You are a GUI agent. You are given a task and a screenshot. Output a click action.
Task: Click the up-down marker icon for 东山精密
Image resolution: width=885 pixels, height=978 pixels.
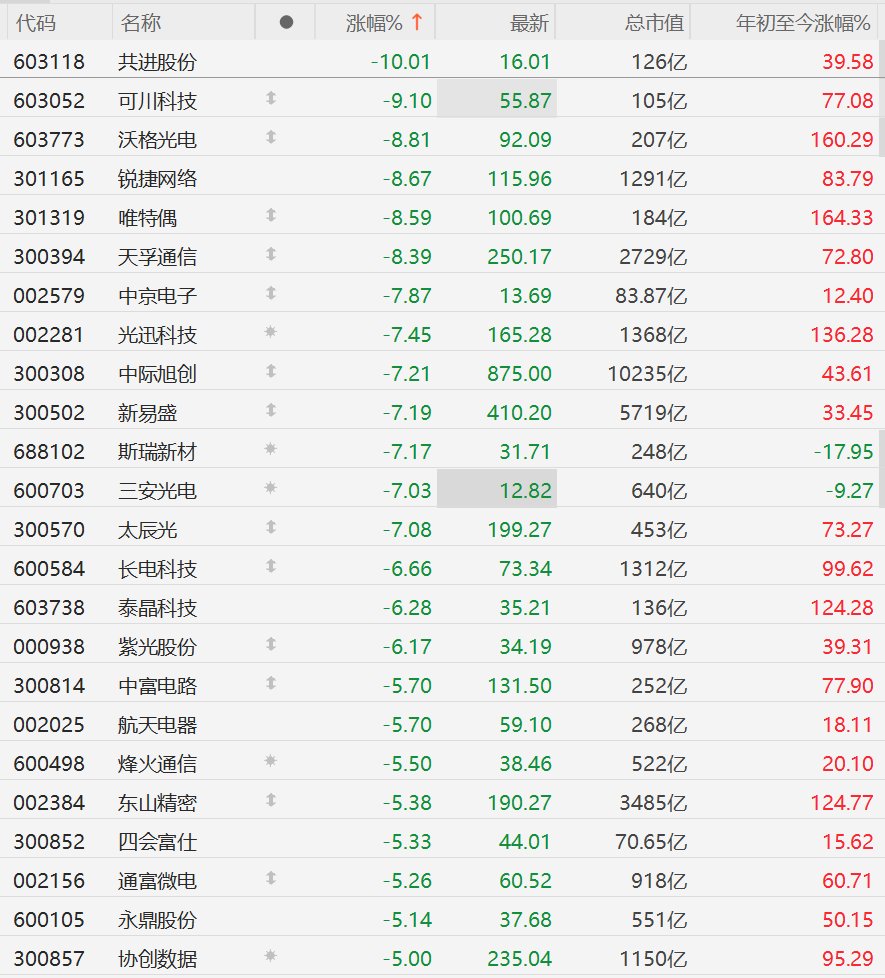click(x=271, y=800)
